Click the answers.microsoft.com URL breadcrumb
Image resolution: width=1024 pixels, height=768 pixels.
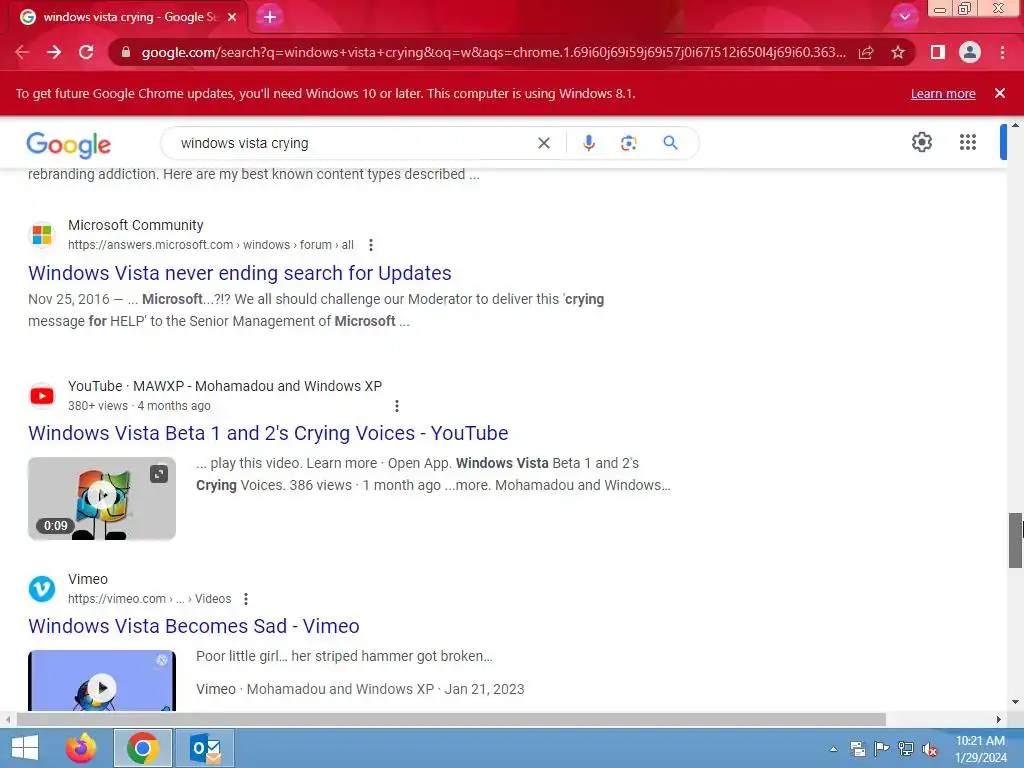(211, 245)
